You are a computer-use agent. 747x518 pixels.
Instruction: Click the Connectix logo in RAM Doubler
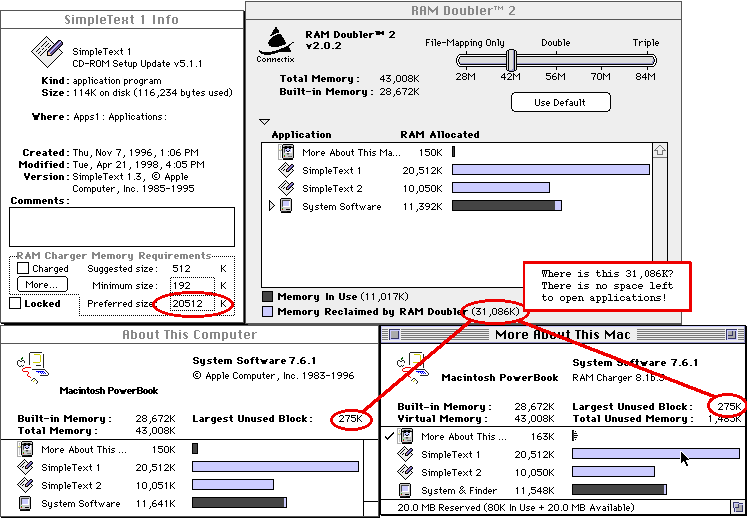(x=275, y=46)
